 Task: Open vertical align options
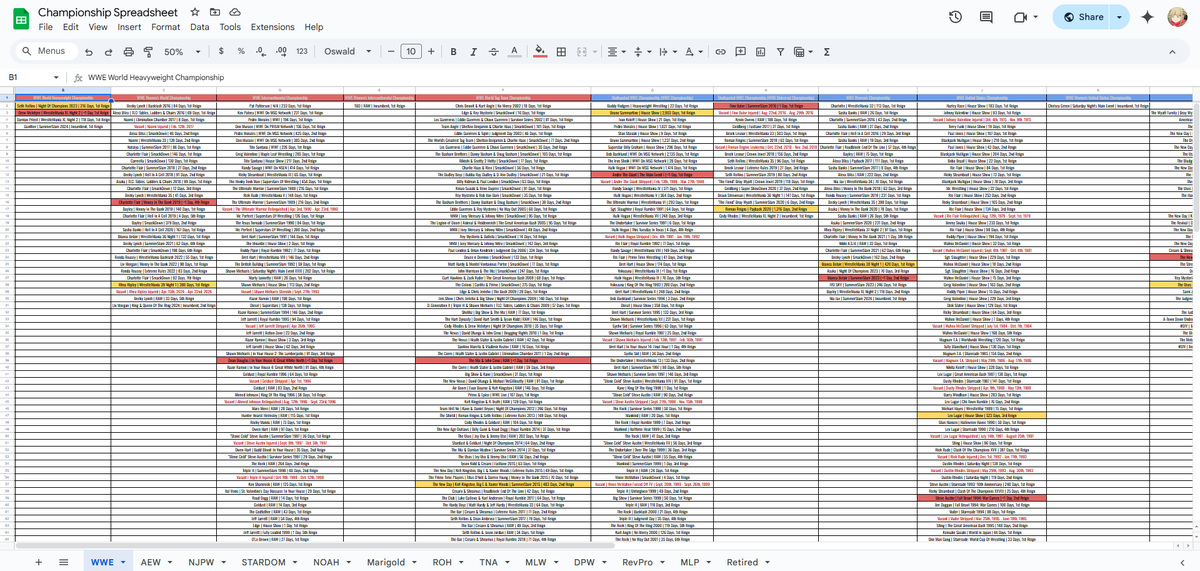pyautogui.click(x=642, y=52)
